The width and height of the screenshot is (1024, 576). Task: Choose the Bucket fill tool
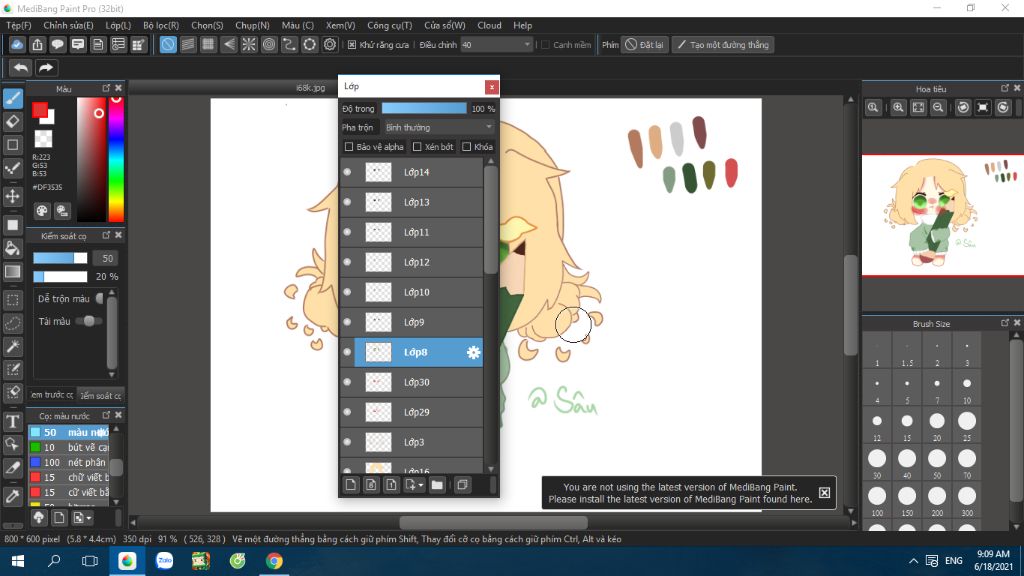click(12, 248)
